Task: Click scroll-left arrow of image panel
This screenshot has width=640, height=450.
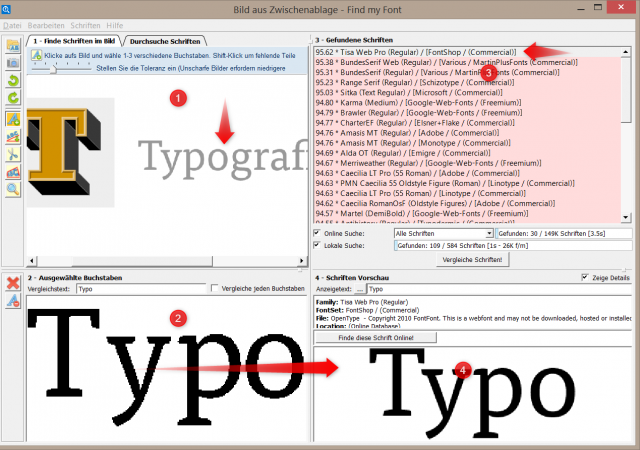Action: (32, 261)
